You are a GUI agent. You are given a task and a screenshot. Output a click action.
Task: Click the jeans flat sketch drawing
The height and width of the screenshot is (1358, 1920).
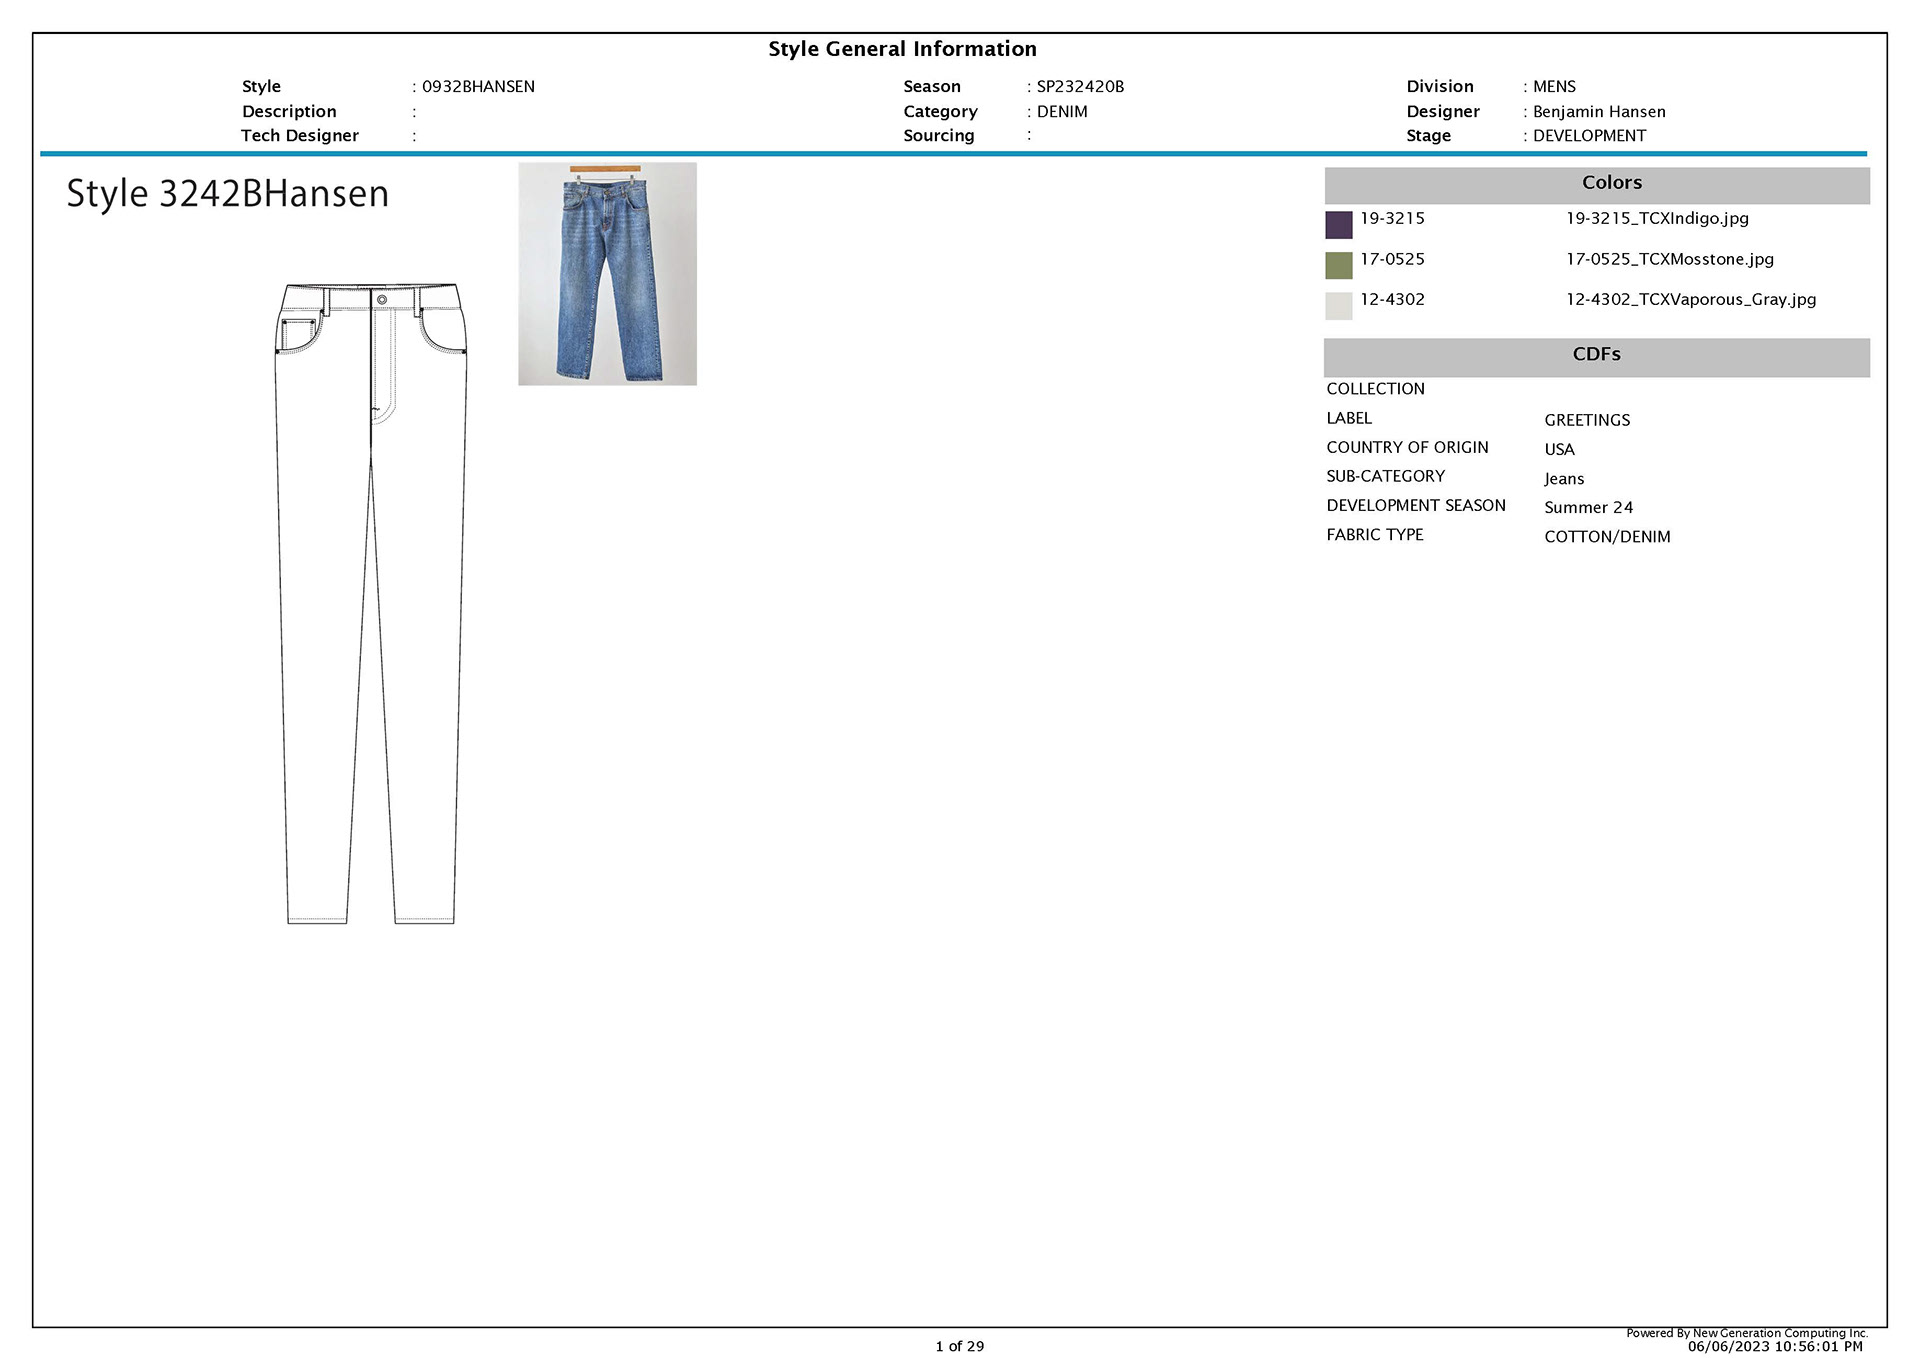pyautogui.click(x=371, y=603)
